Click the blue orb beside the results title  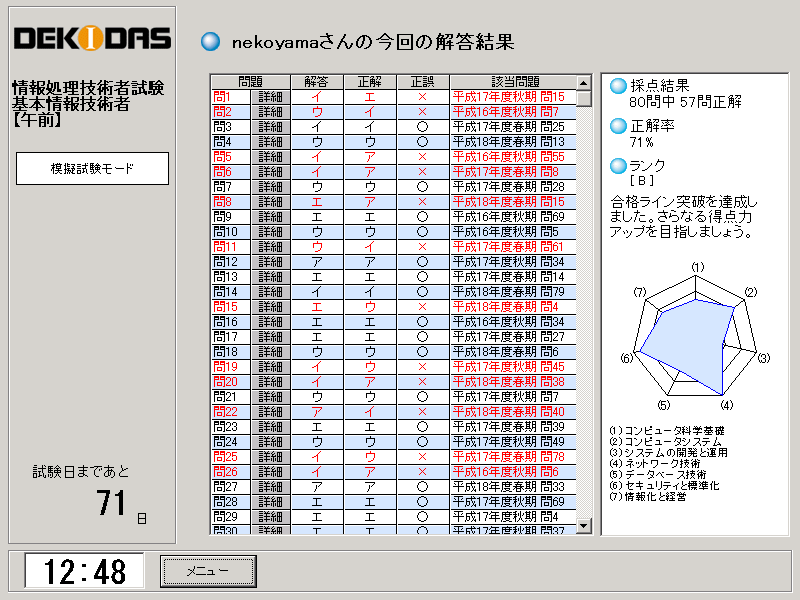(210, 42)
